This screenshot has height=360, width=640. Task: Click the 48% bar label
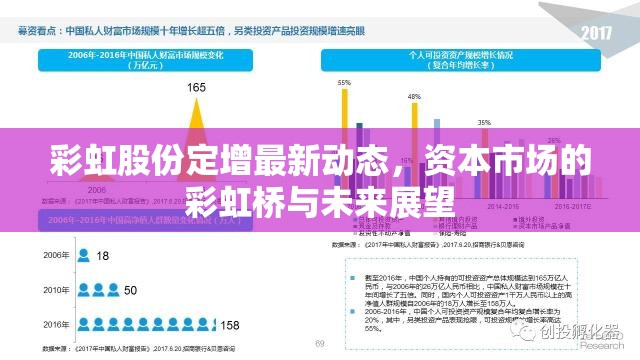[414, 97]
